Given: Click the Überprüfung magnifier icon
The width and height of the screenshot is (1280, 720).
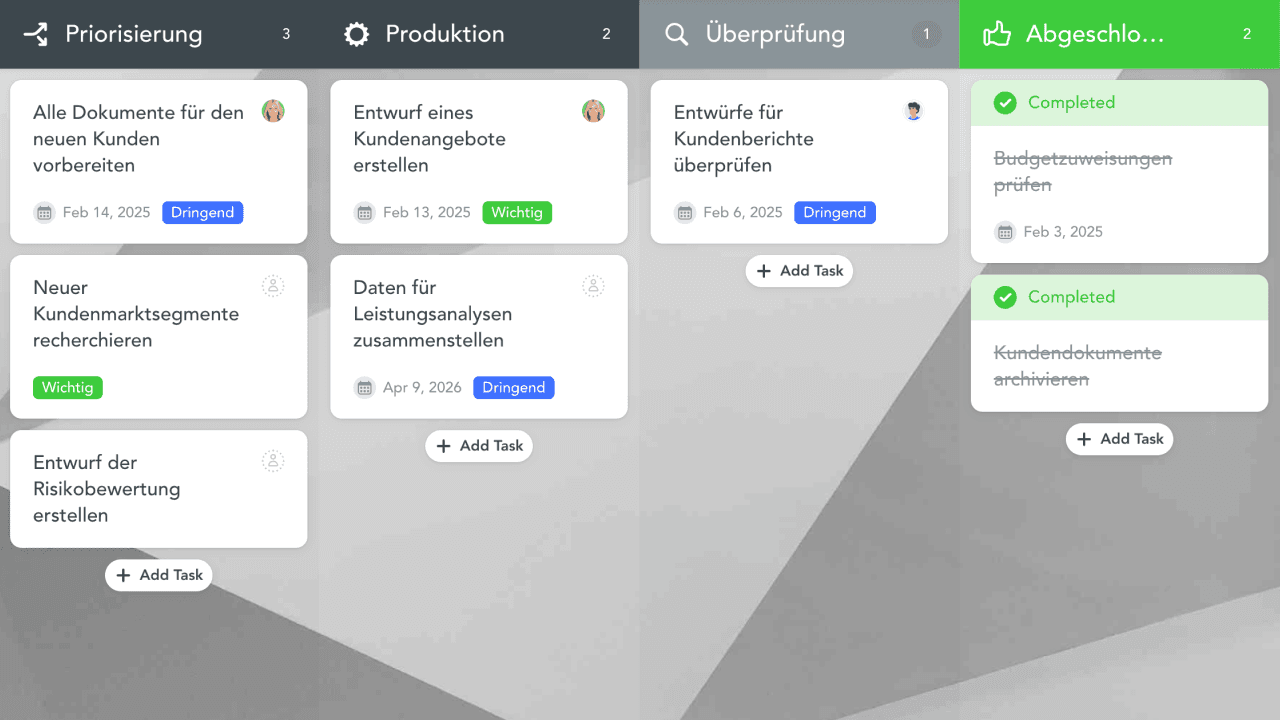Looking at the screenshot, I should click(x=677, y=35).
